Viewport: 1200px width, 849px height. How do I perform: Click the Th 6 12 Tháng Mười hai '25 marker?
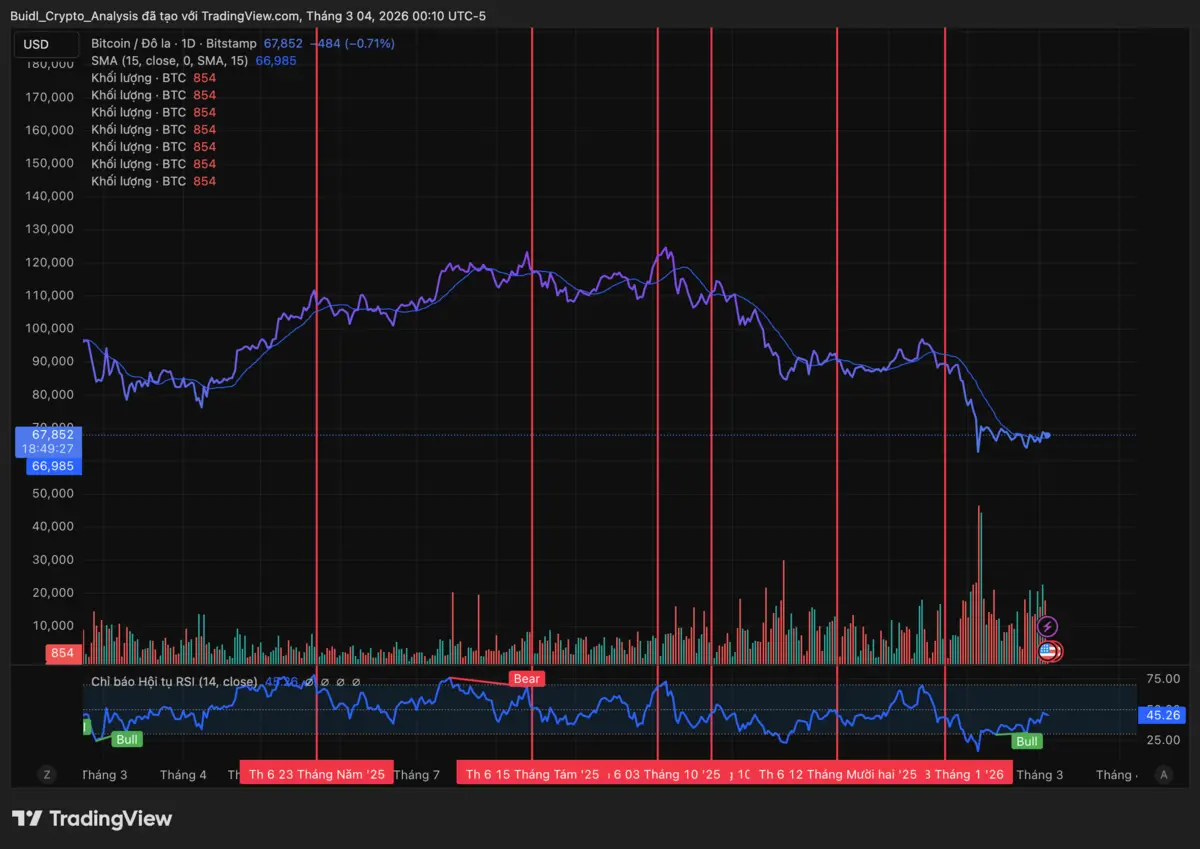(836, 774)
